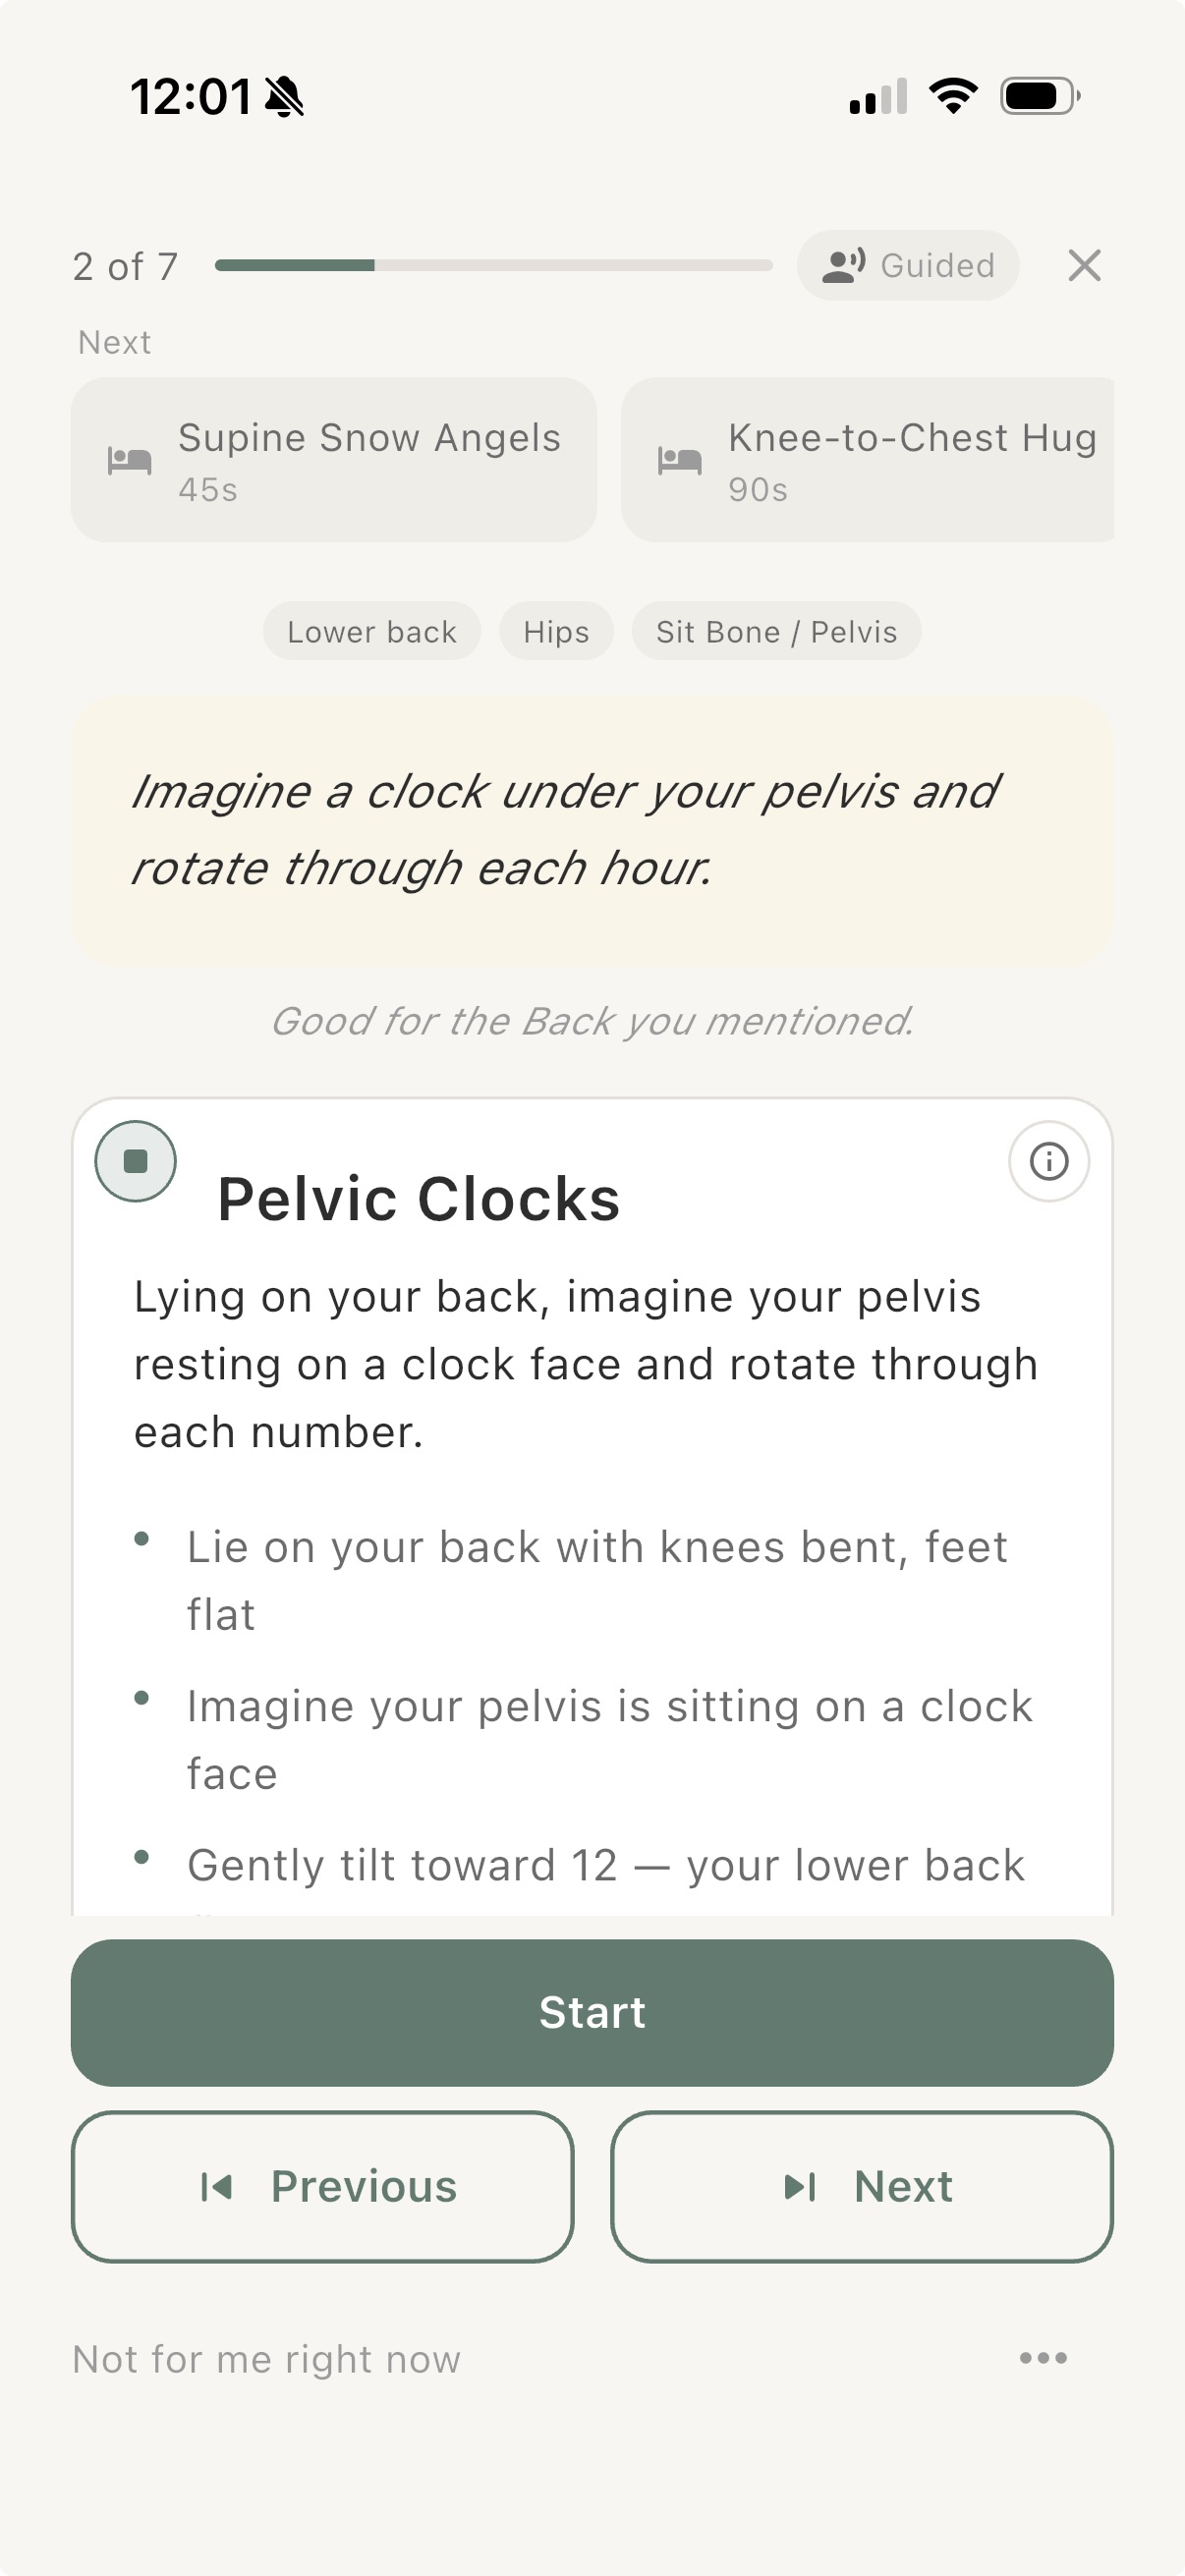Close the session with the X
Image resolution: width=1185 pixels, height=2576 pixels.
(x=1085, y=265)
